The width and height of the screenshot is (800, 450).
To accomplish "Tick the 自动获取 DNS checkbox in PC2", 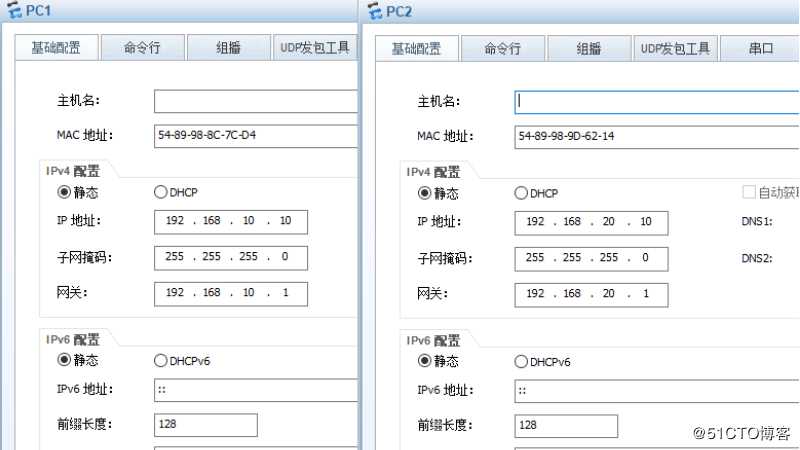I will click(x=748, y=192).
